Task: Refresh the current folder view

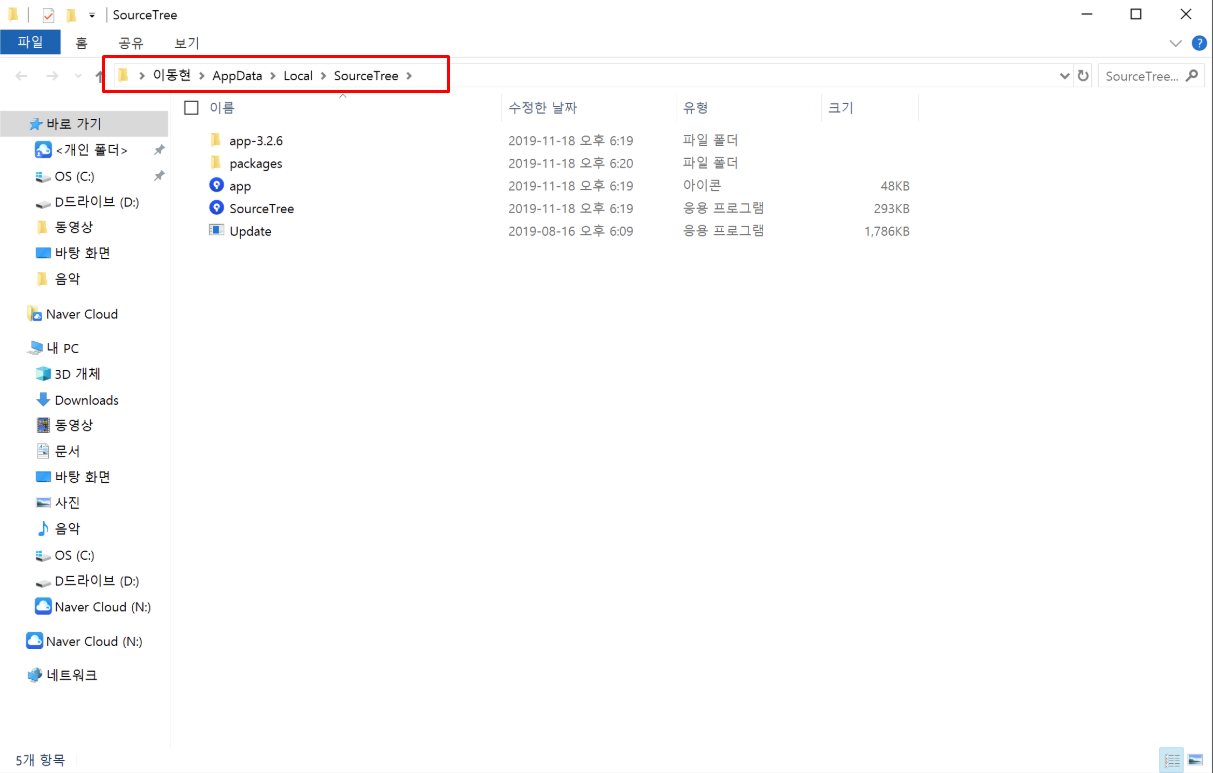Action: (1083, 76)
